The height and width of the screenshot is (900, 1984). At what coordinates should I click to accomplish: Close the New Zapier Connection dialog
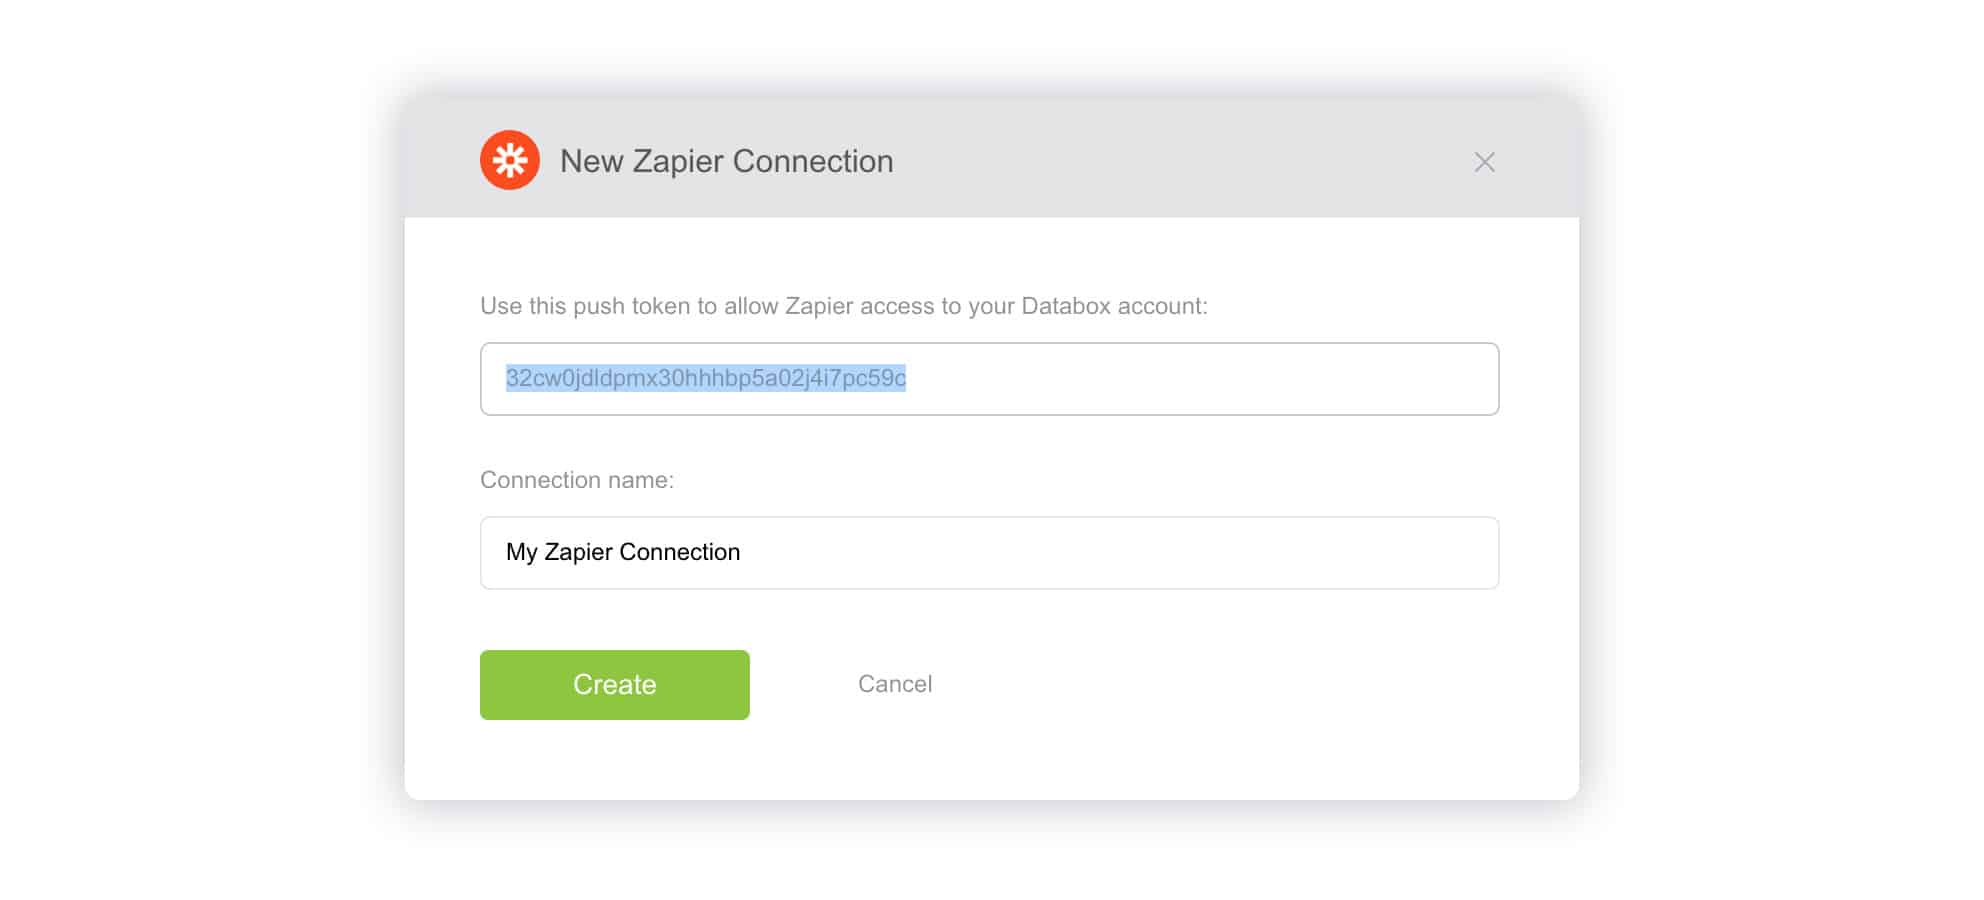pyautogui.click(x=1484, y=162)
